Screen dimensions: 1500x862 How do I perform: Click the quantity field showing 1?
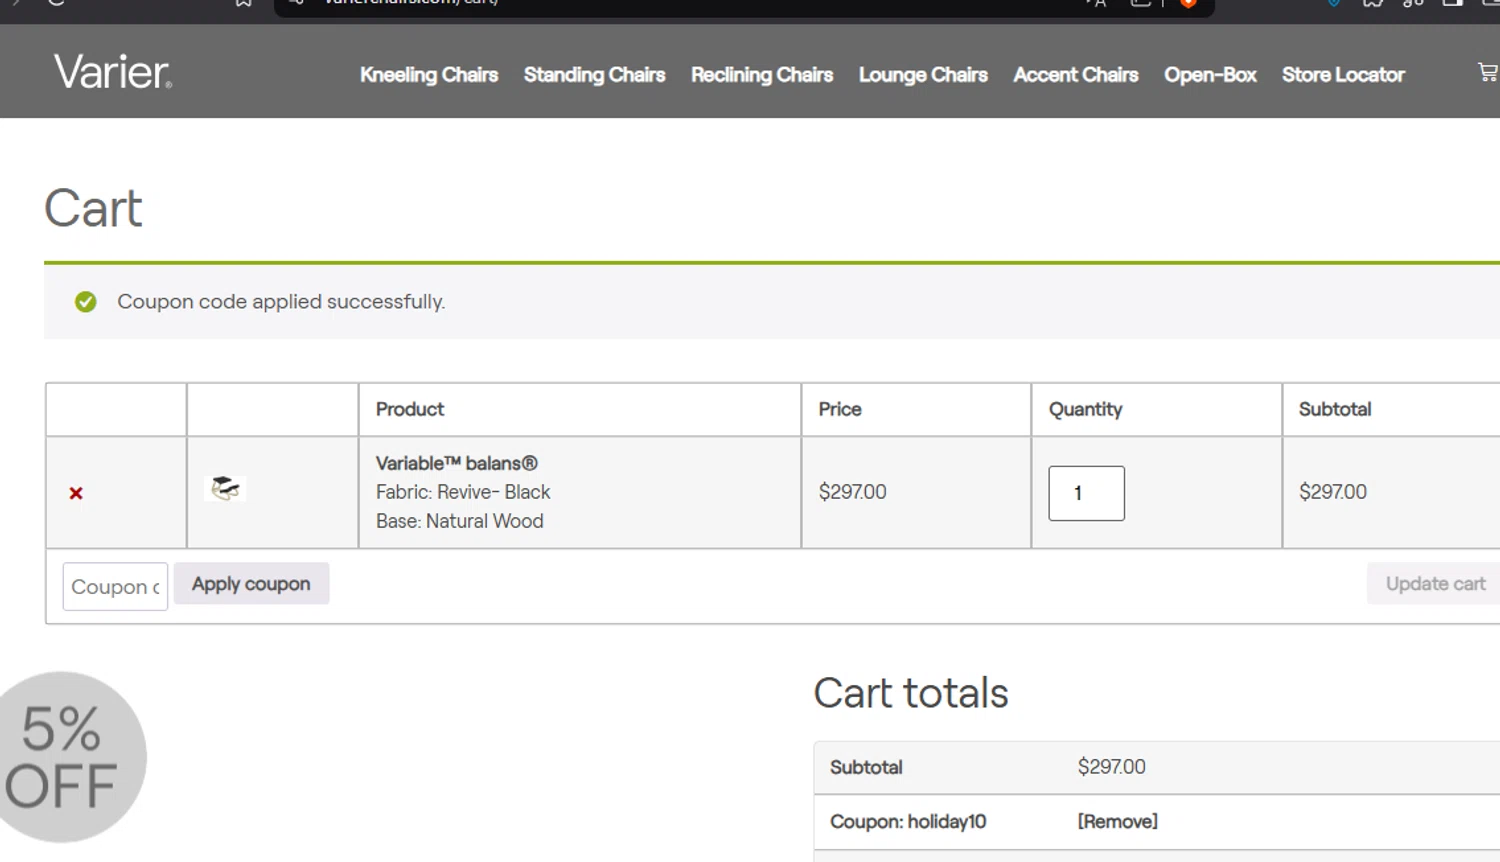coord(1086,493)
